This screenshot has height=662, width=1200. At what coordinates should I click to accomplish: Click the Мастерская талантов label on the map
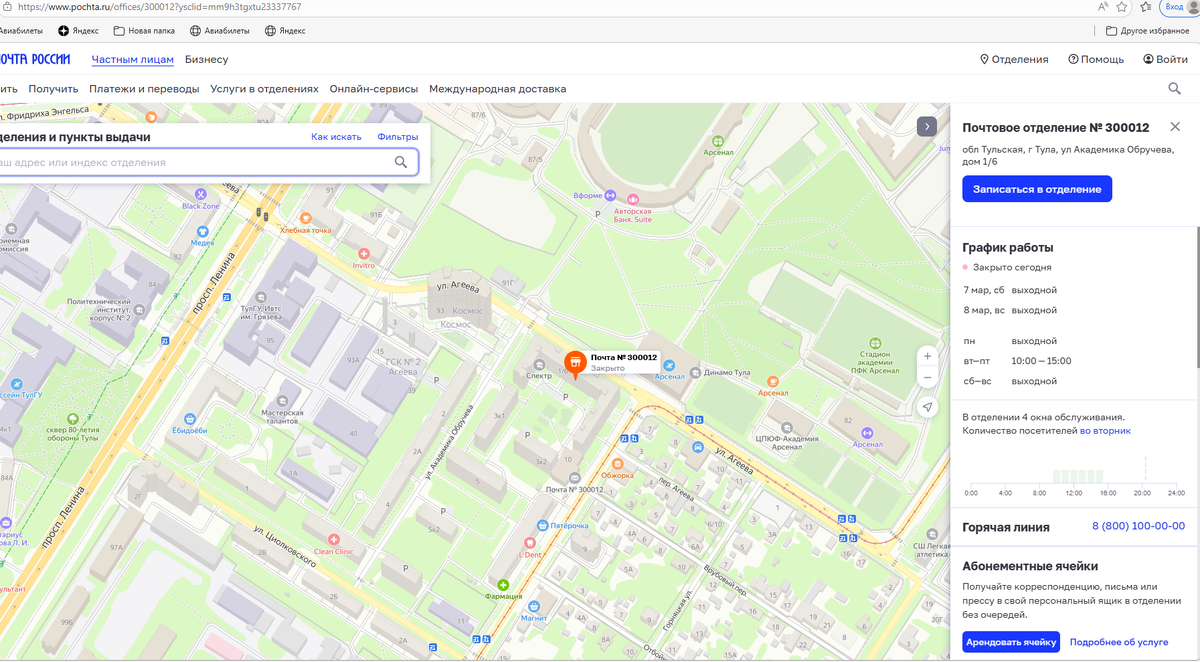[282, 416]
